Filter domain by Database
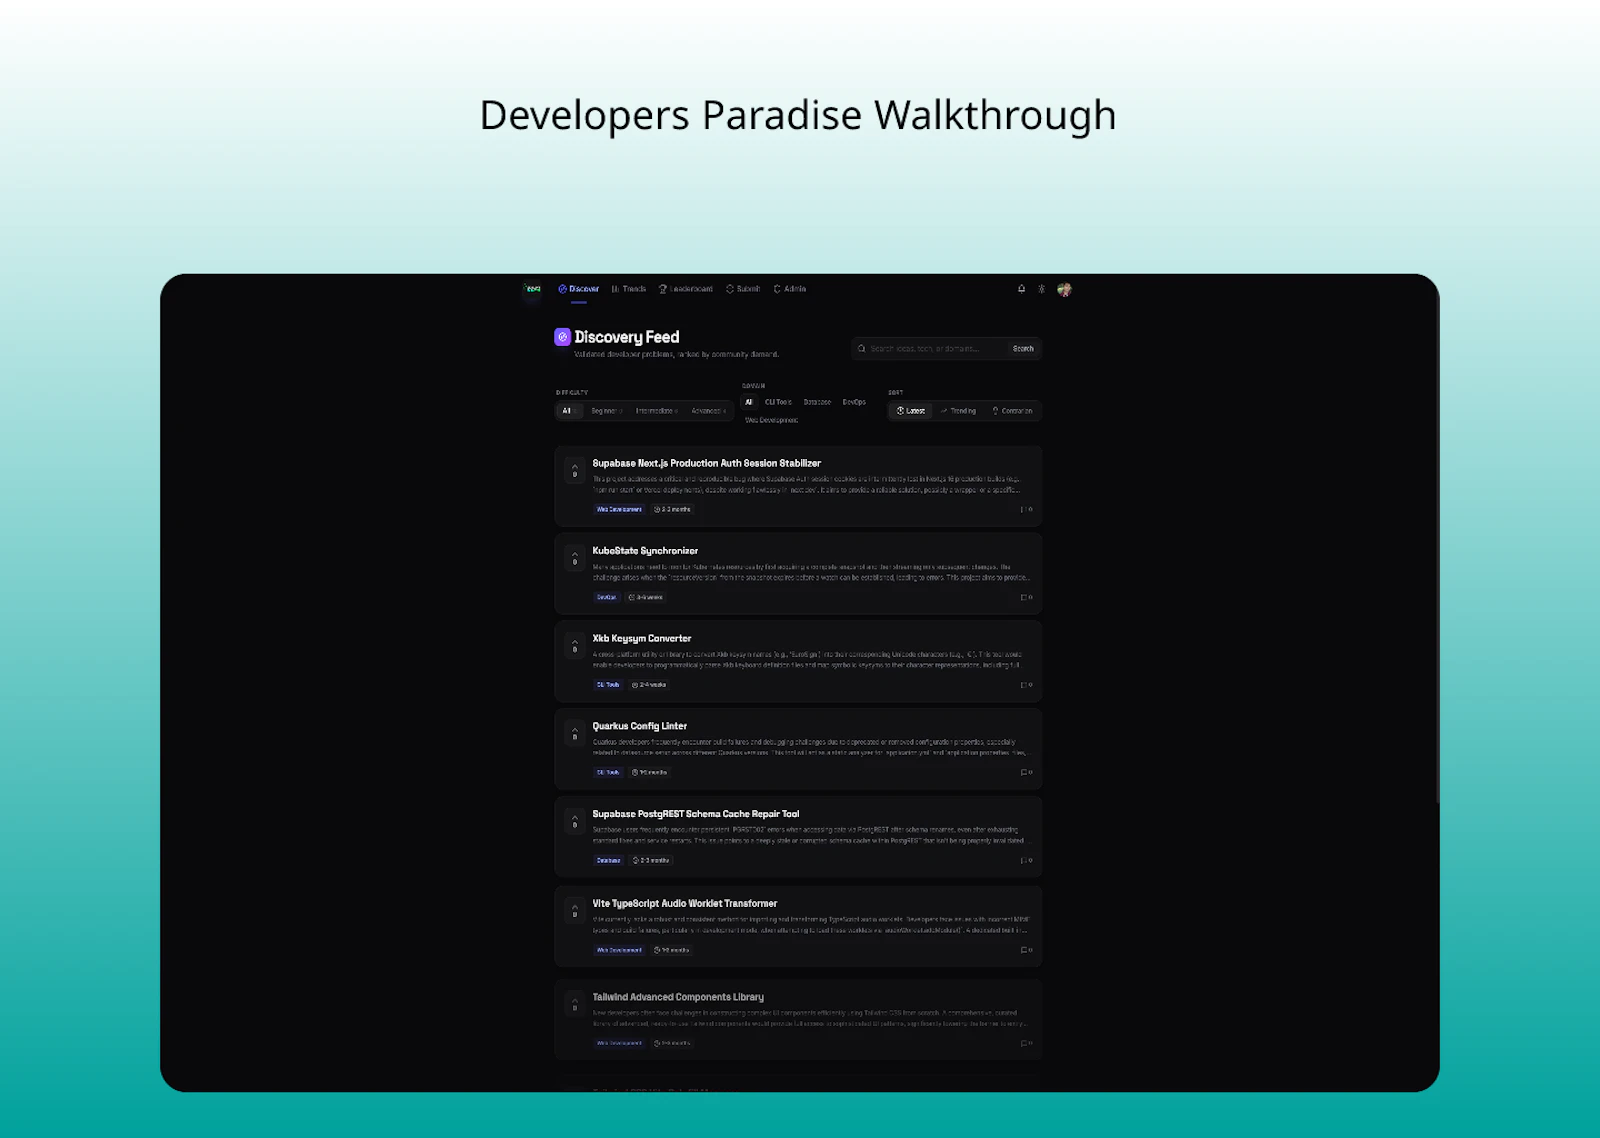Image resolution: width=1600 pixels, height=1138 pixels. 817,402
